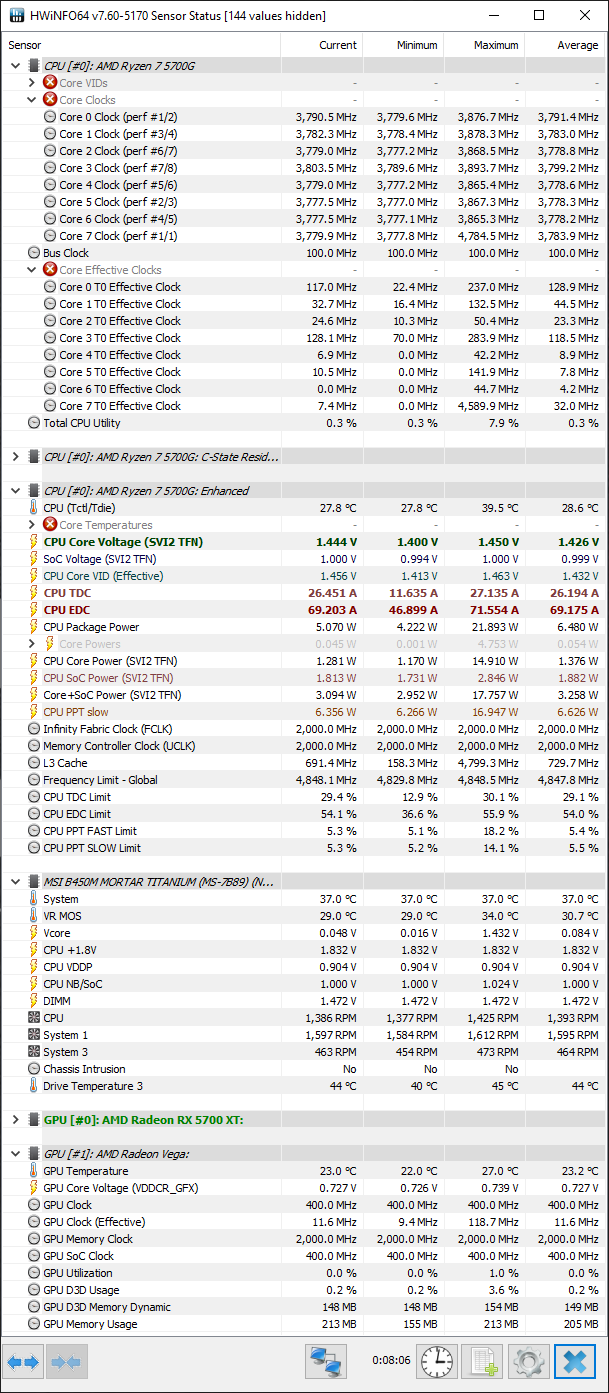Click the collapse columns arrows button
Screen dimensions: 609x1393
click(67, 1361)
